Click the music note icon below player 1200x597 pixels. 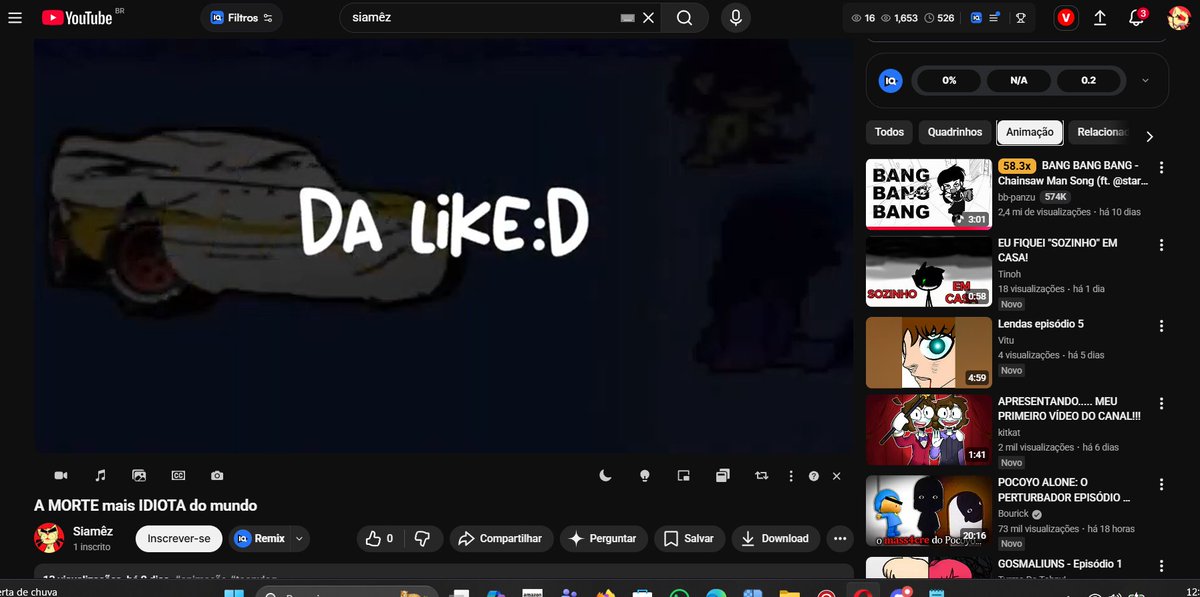[100, 476]
